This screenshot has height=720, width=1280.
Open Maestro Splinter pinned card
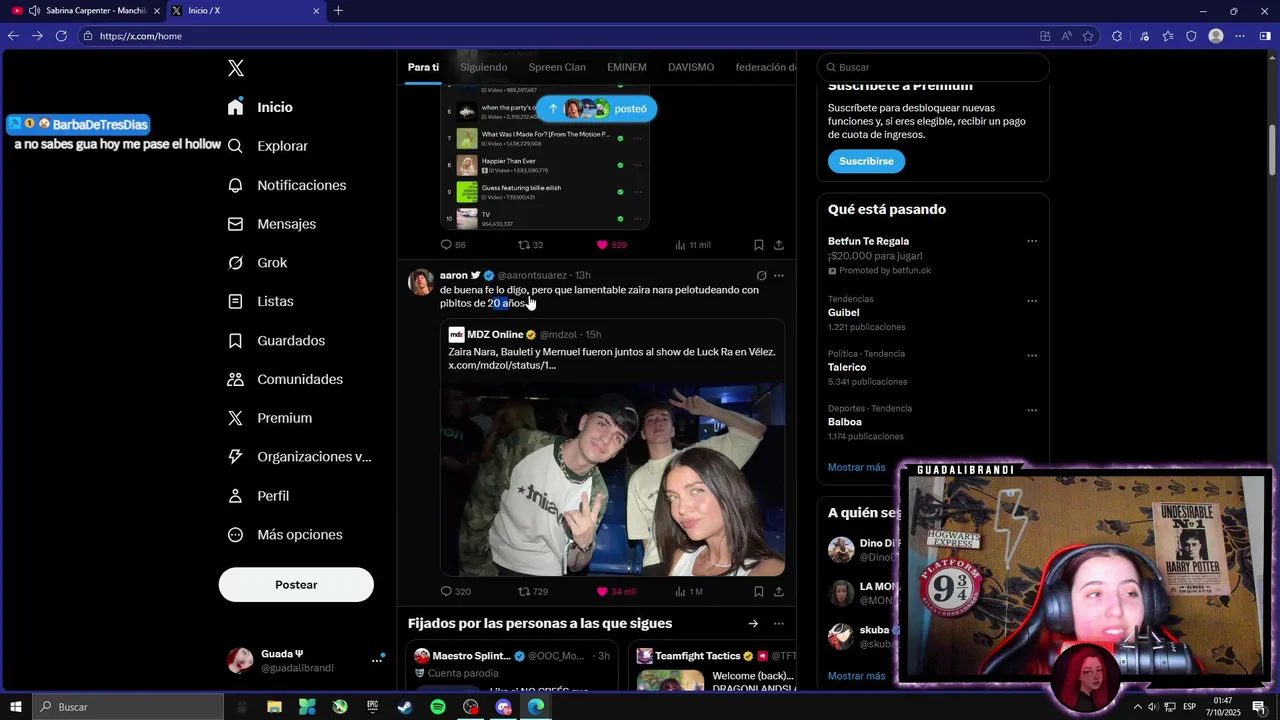pos(513,667)
